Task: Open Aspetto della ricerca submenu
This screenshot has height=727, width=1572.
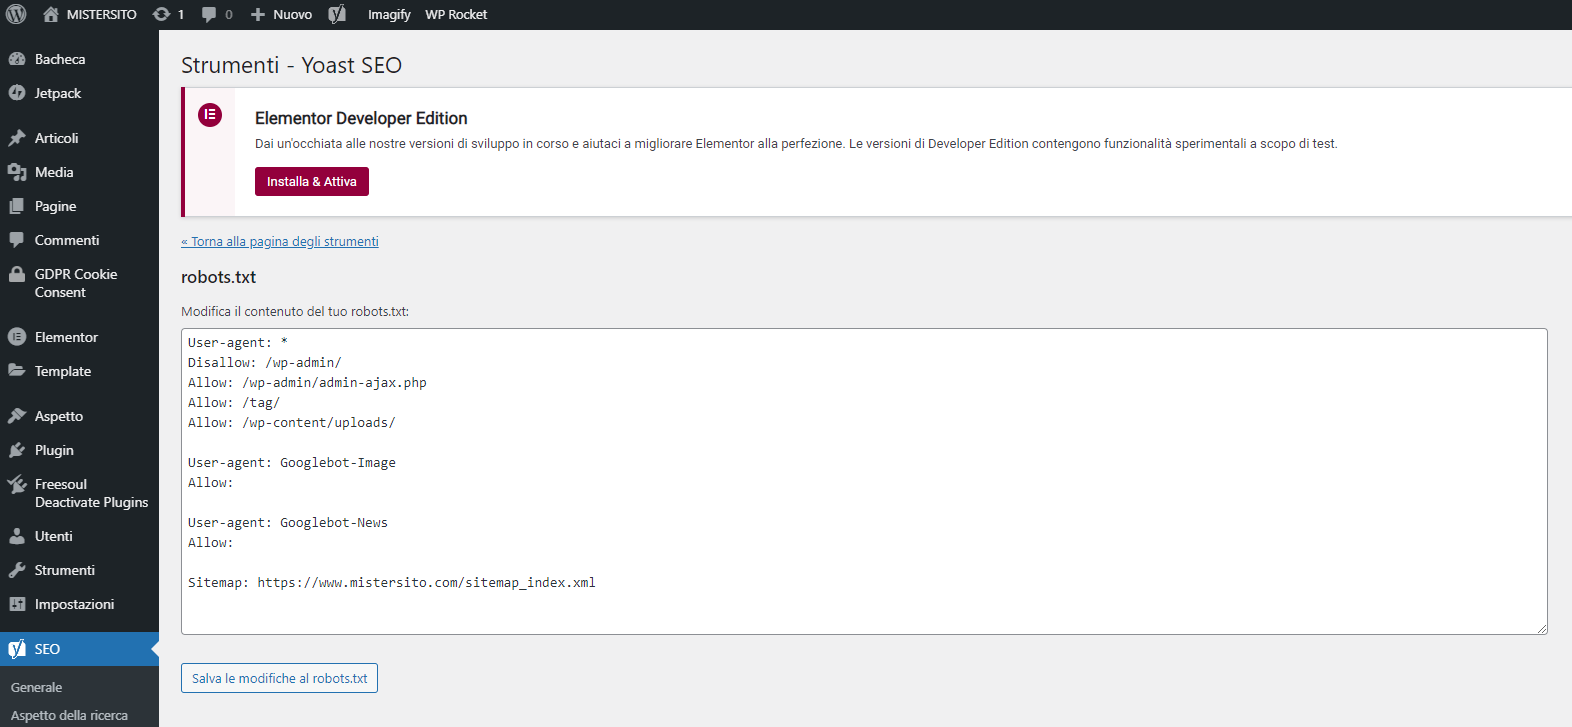Action: tap(69, 715)
